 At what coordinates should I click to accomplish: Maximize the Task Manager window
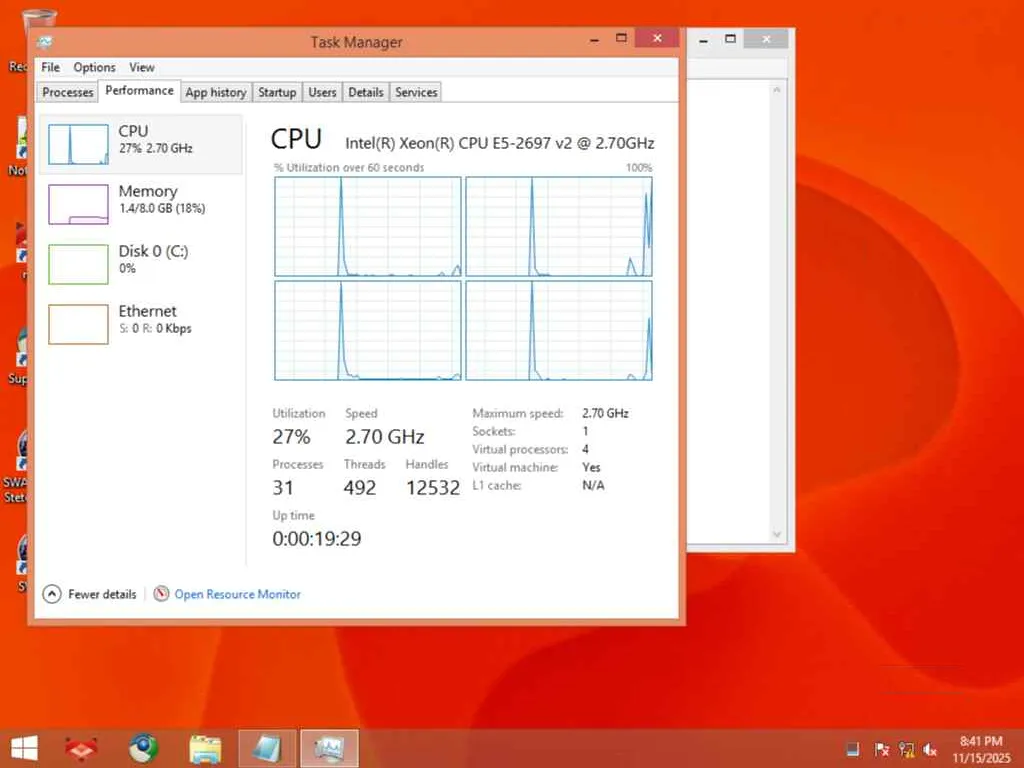click(x=621, y=39)
